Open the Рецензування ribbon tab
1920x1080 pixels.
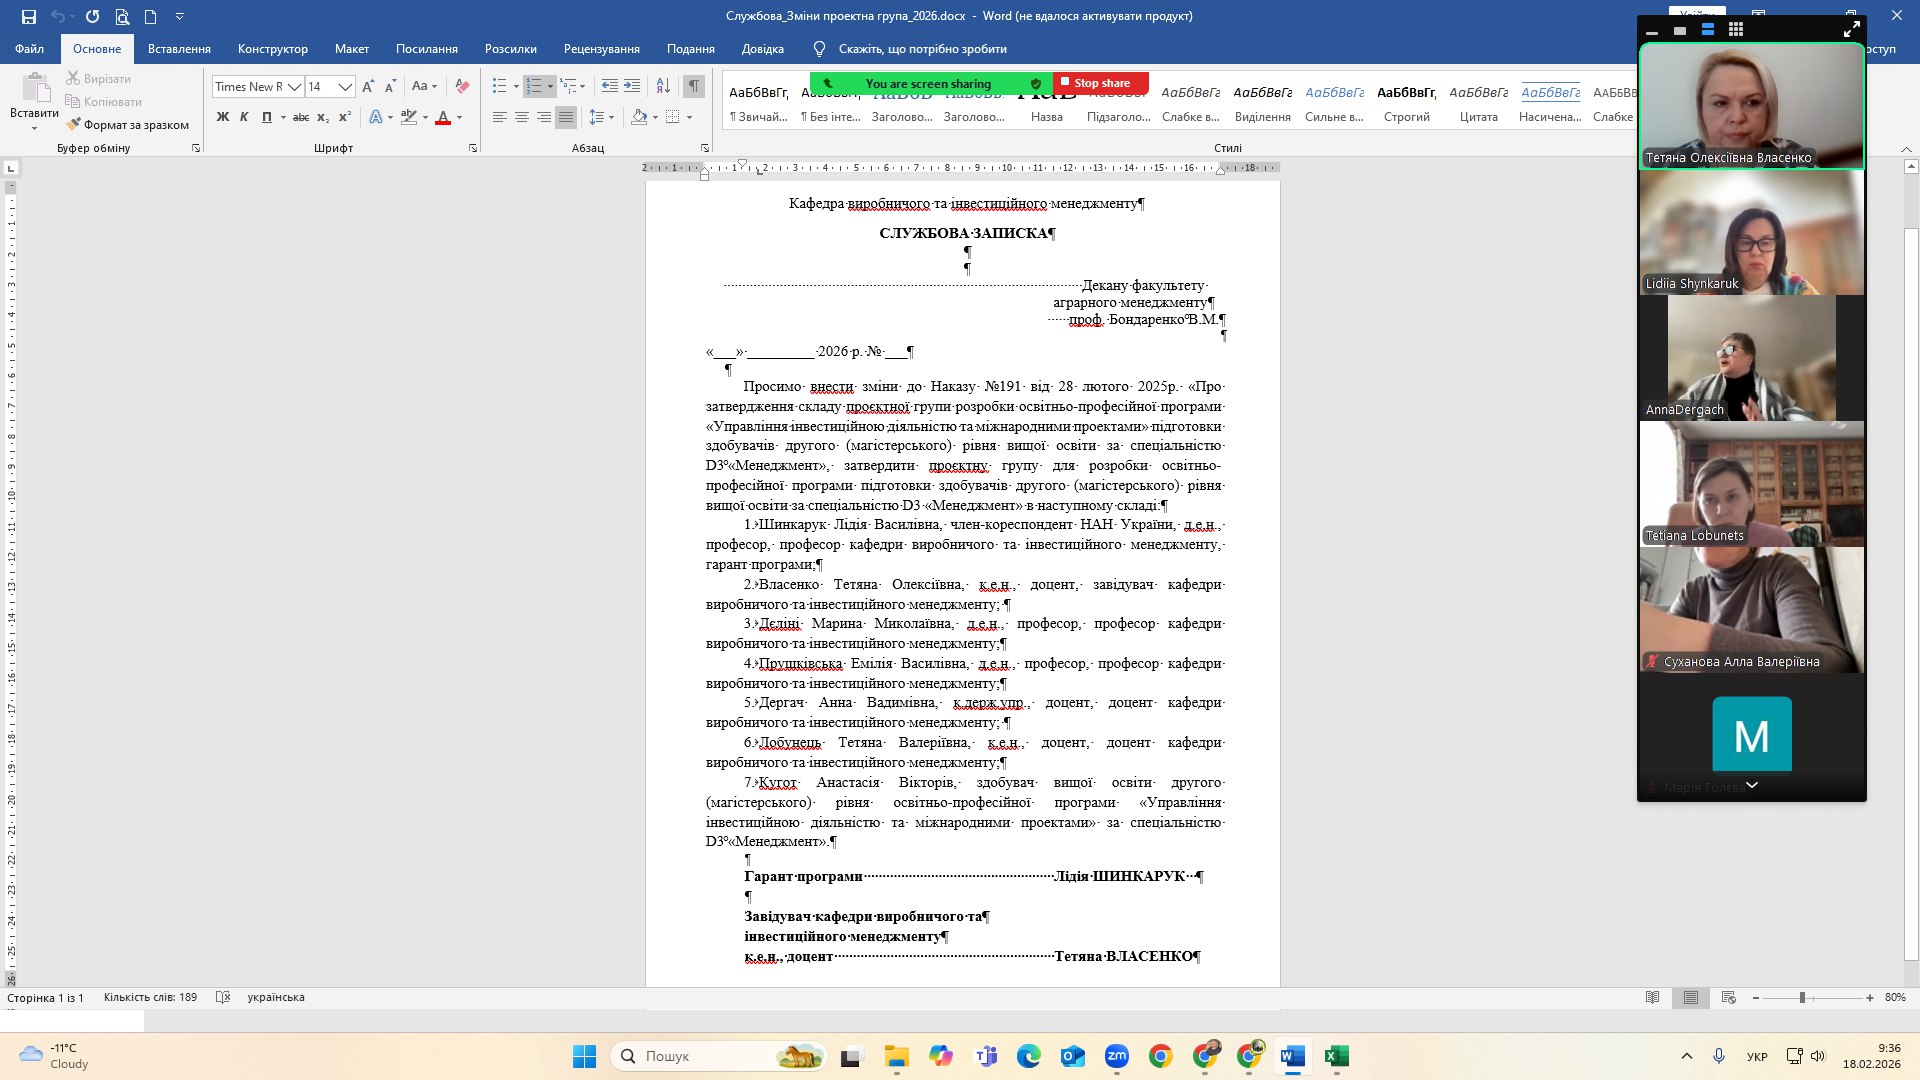(601, 48)
